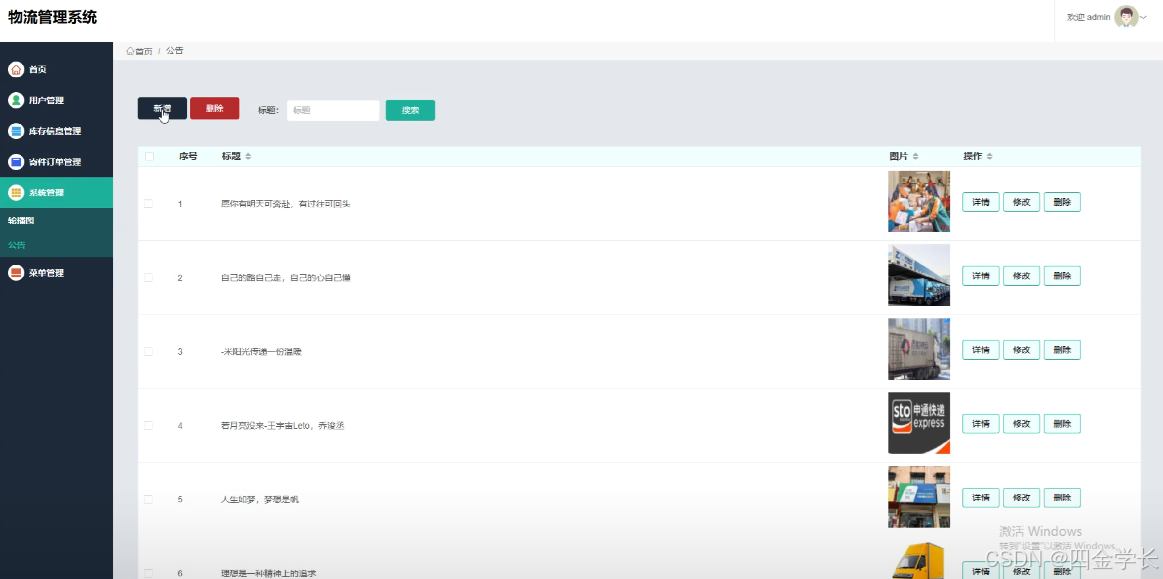Click the 标题 search input field
This screenshot has height=579, width=1163.
(333, 110)
